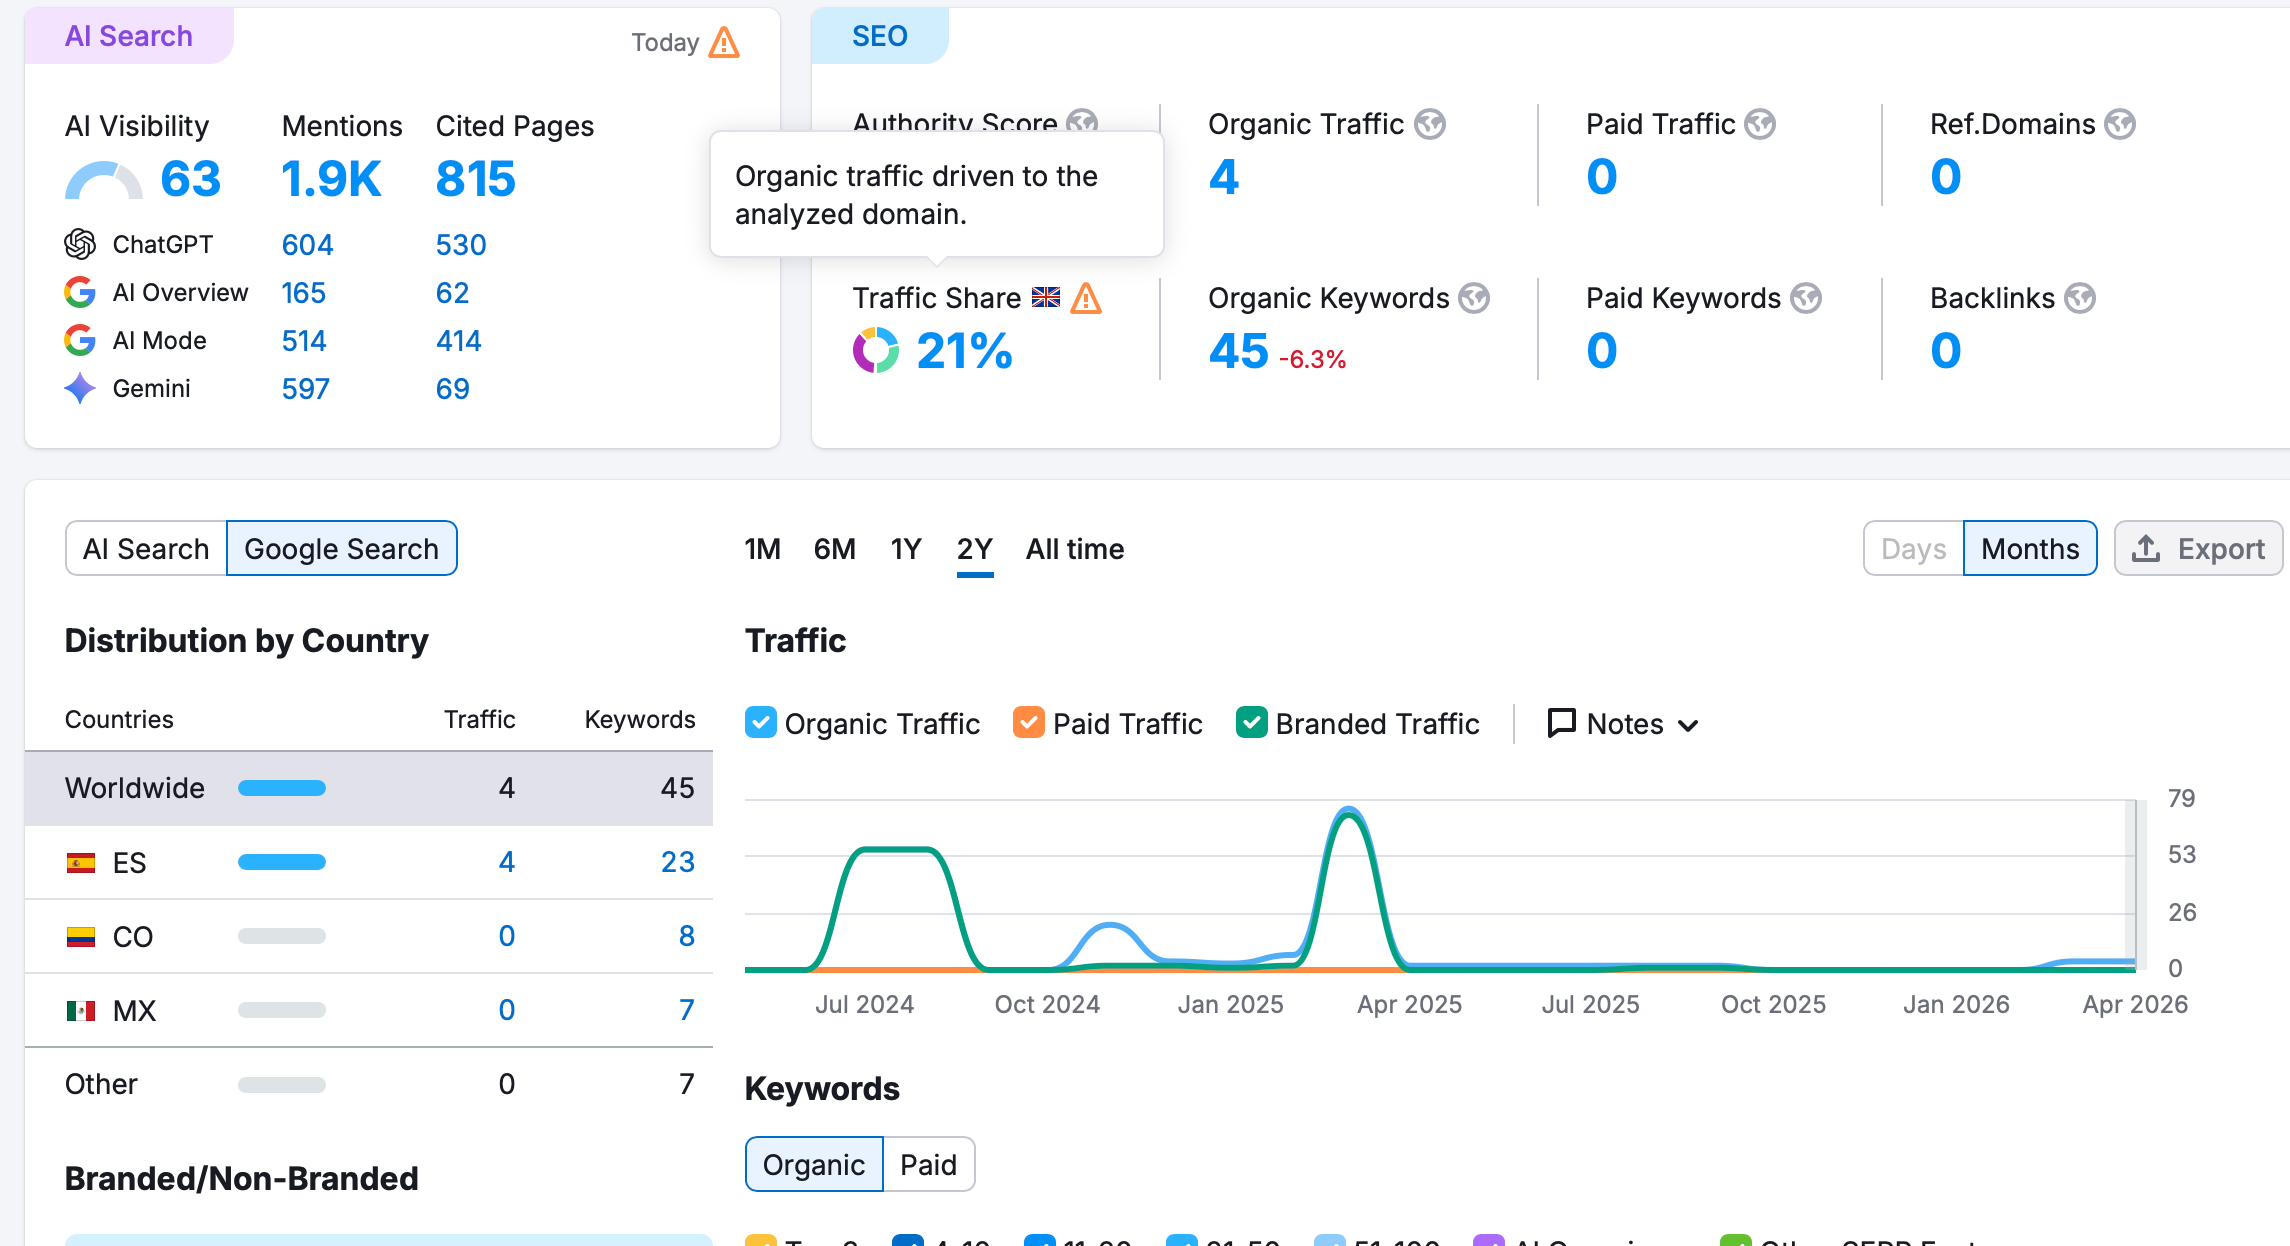Uncheck the Organic Traffic checkbox
This screenshot has height=1246, width=2290.
tap(761, 722)
